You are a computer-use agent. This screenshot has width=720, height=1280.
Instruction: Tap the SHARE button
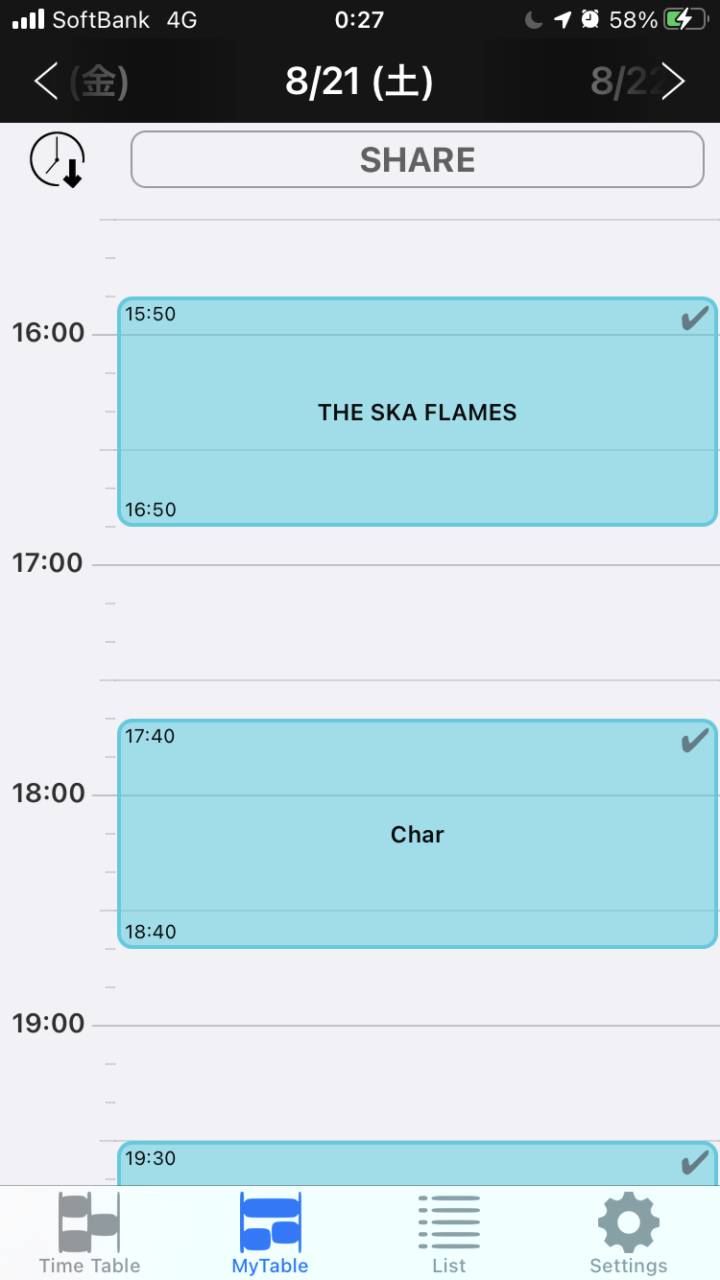pos(418,160)
